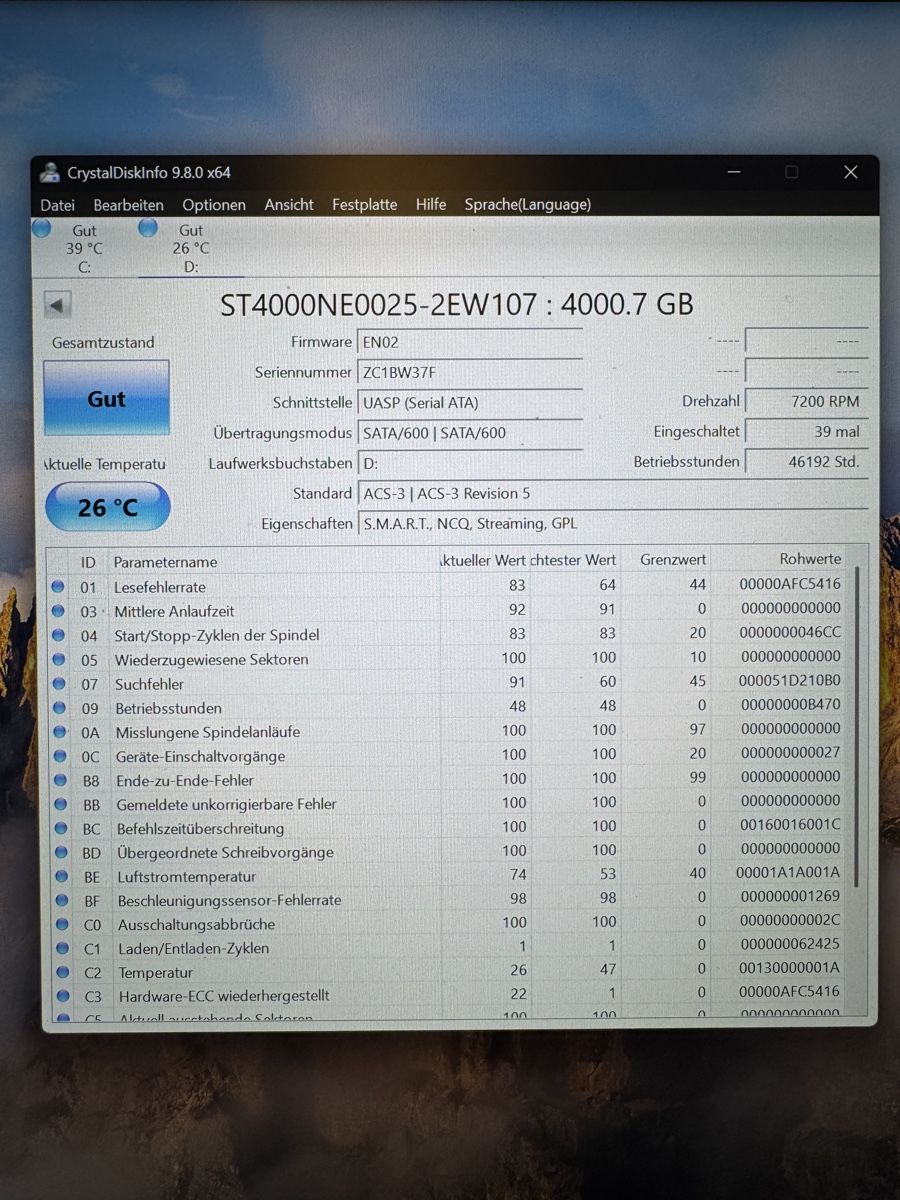Viewport: 900px width, 1200px height.
Task: Click the Eingeschaltet field 39 mal
Action: pyautogui.click(x=806, y=431)
